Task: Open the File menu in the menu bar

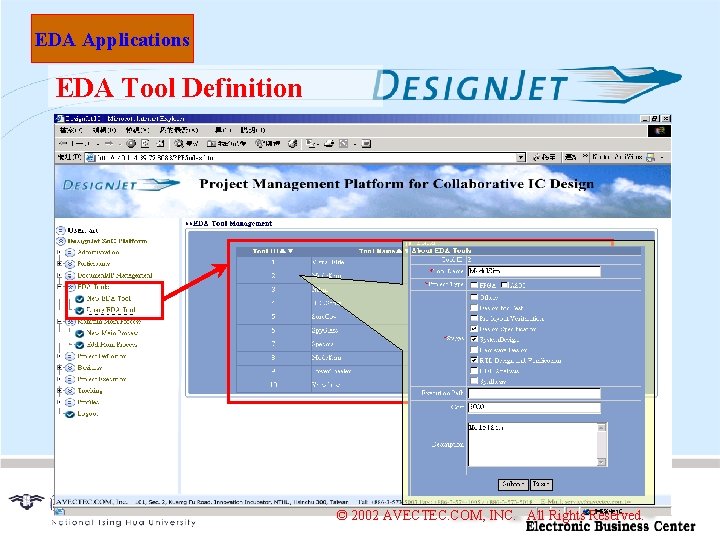Action: (70, 130)
